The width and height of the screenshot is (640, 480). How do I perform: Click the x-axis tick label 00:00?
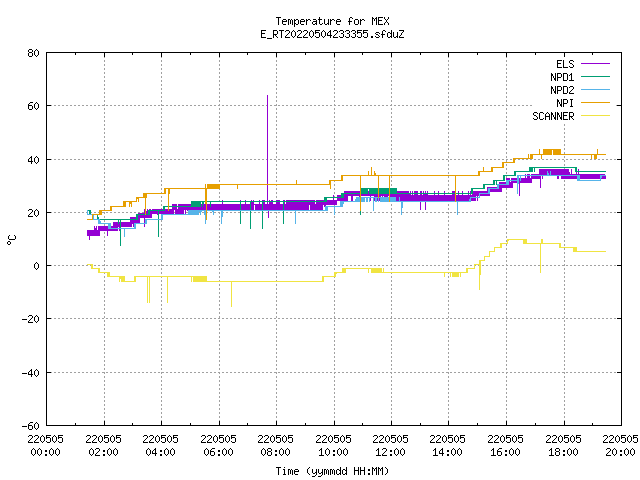(46, 452)
